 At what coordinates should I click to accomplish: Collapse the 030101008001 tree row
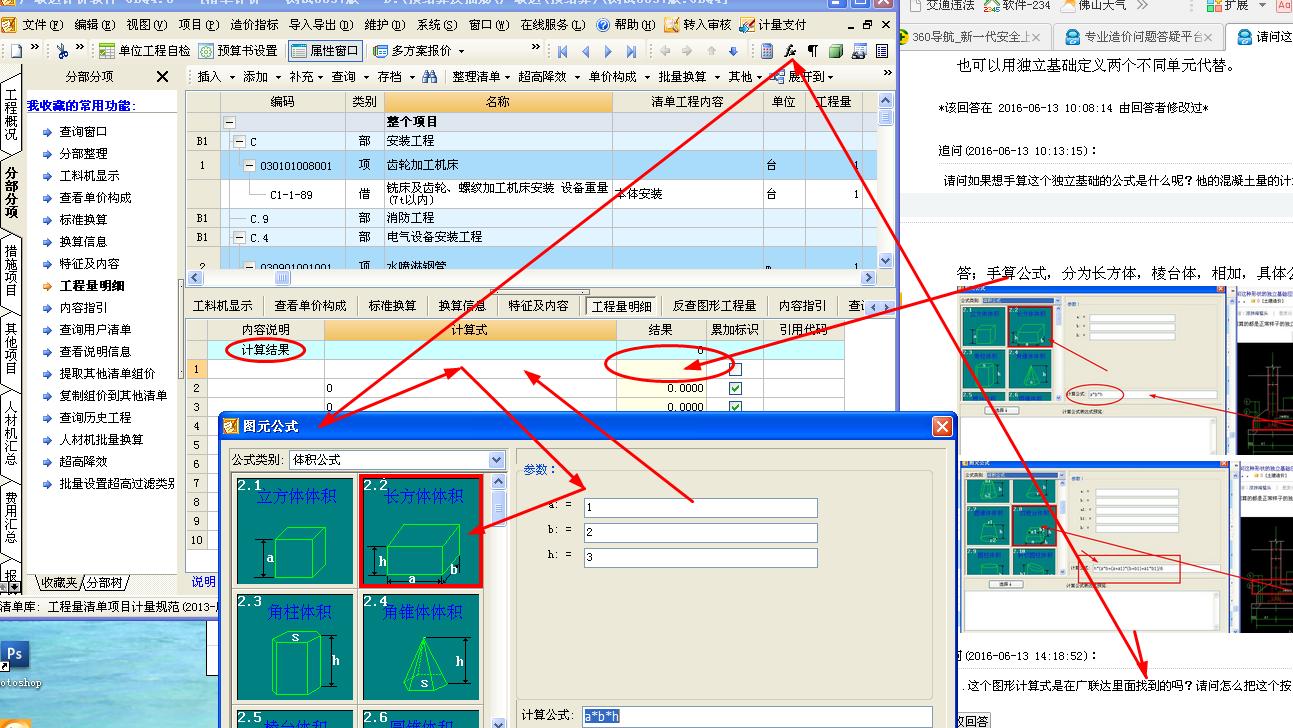click(250, 165)
